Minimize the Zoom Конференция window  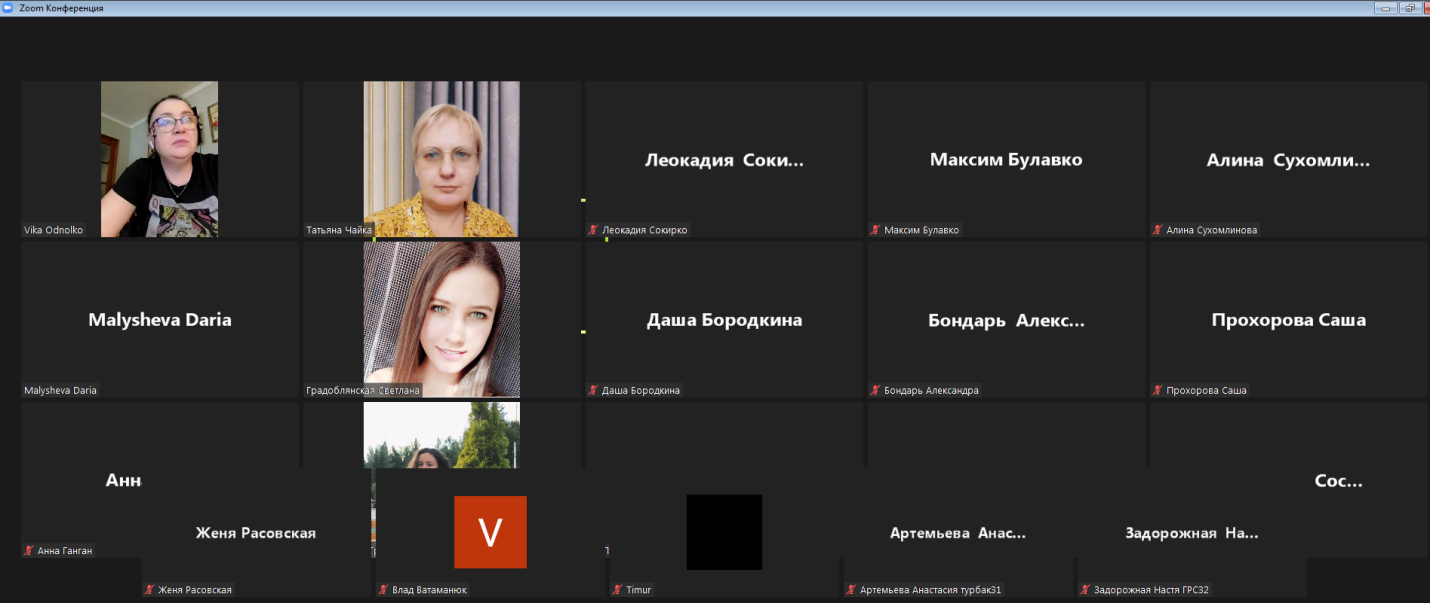click(x=1385, y=8)
